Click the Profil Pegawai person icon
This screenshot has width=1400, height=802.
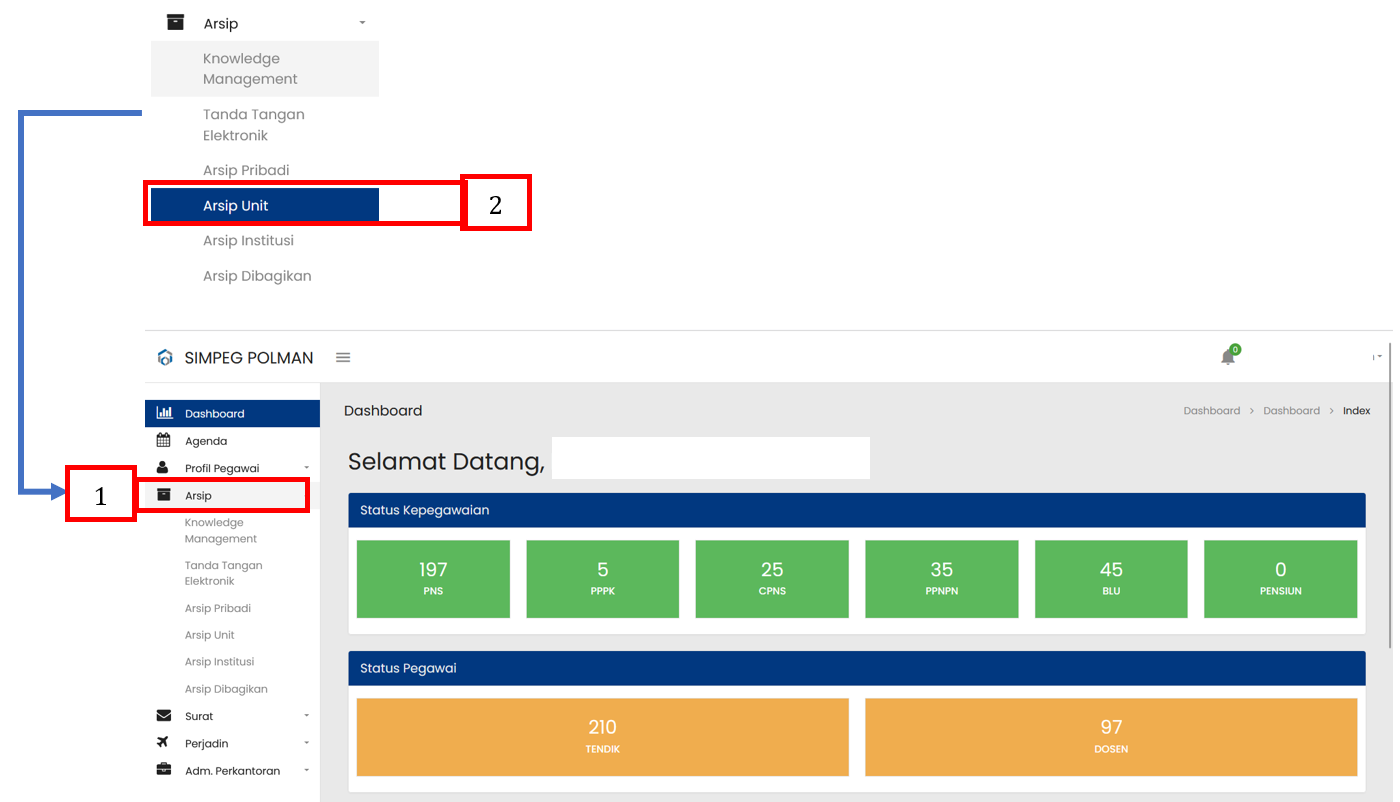coord(164,468)
